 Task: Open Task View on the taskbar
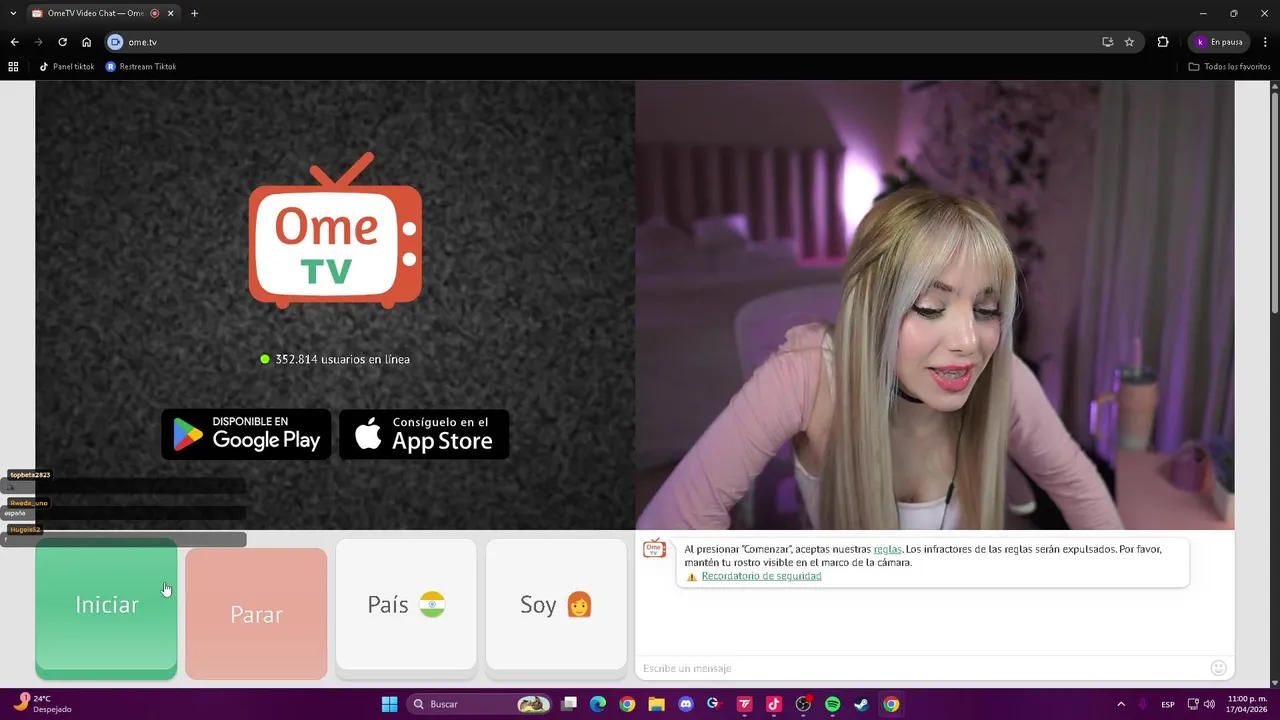tap(569, 704)
